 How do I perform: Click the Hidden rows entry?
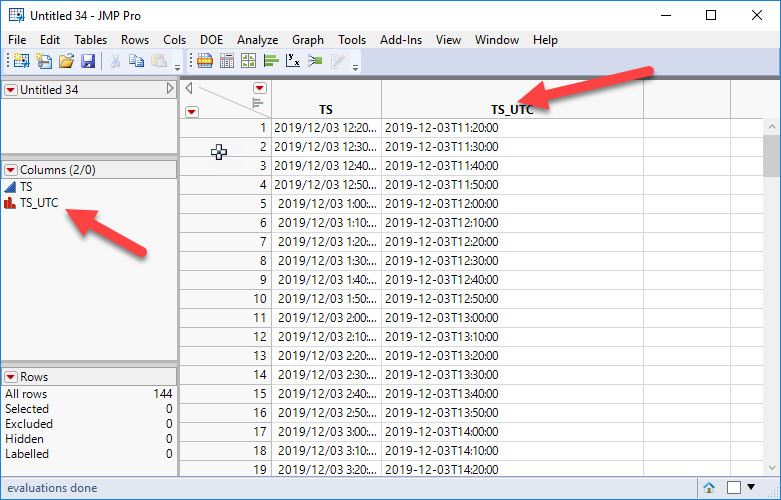(89, 439)
